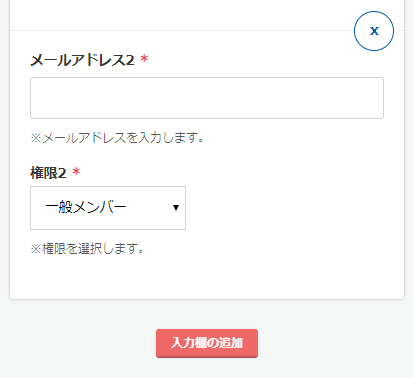Expand the permission combo box showing 一般メンバー
This screenshot has height=378, width=414.
coord(108,208)
